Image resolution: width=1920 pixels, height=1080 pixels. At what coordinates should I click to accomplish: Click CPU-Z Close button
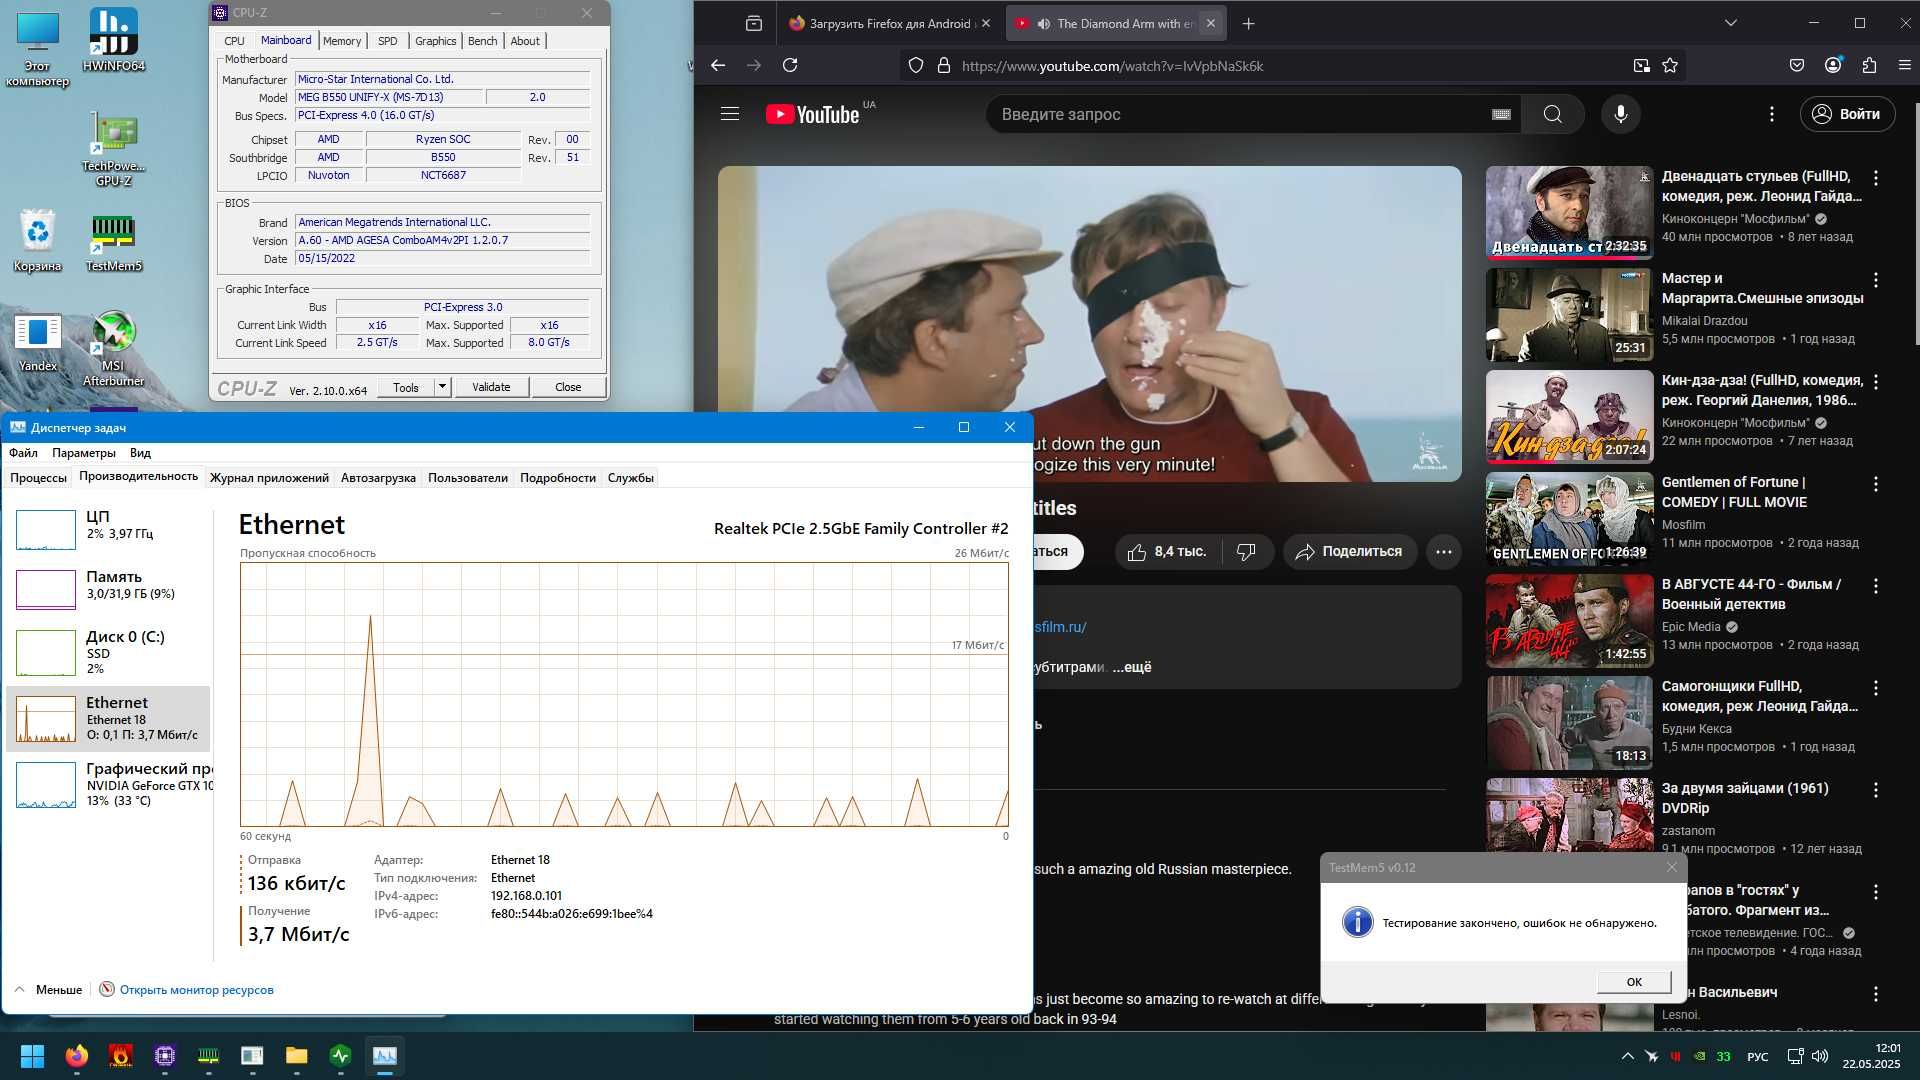(568, 387)
